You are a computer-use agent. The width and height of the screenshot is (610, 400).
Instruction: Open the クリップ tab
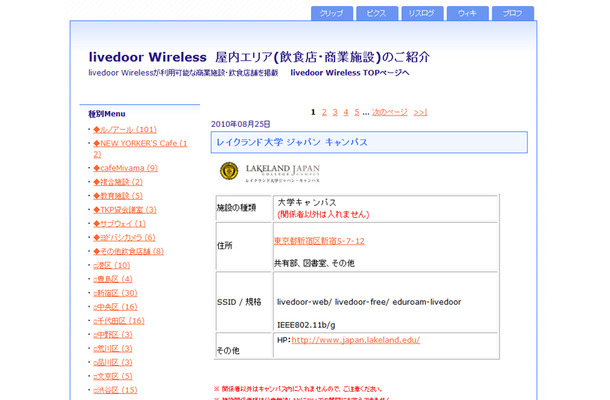click(x=332, y=13)
